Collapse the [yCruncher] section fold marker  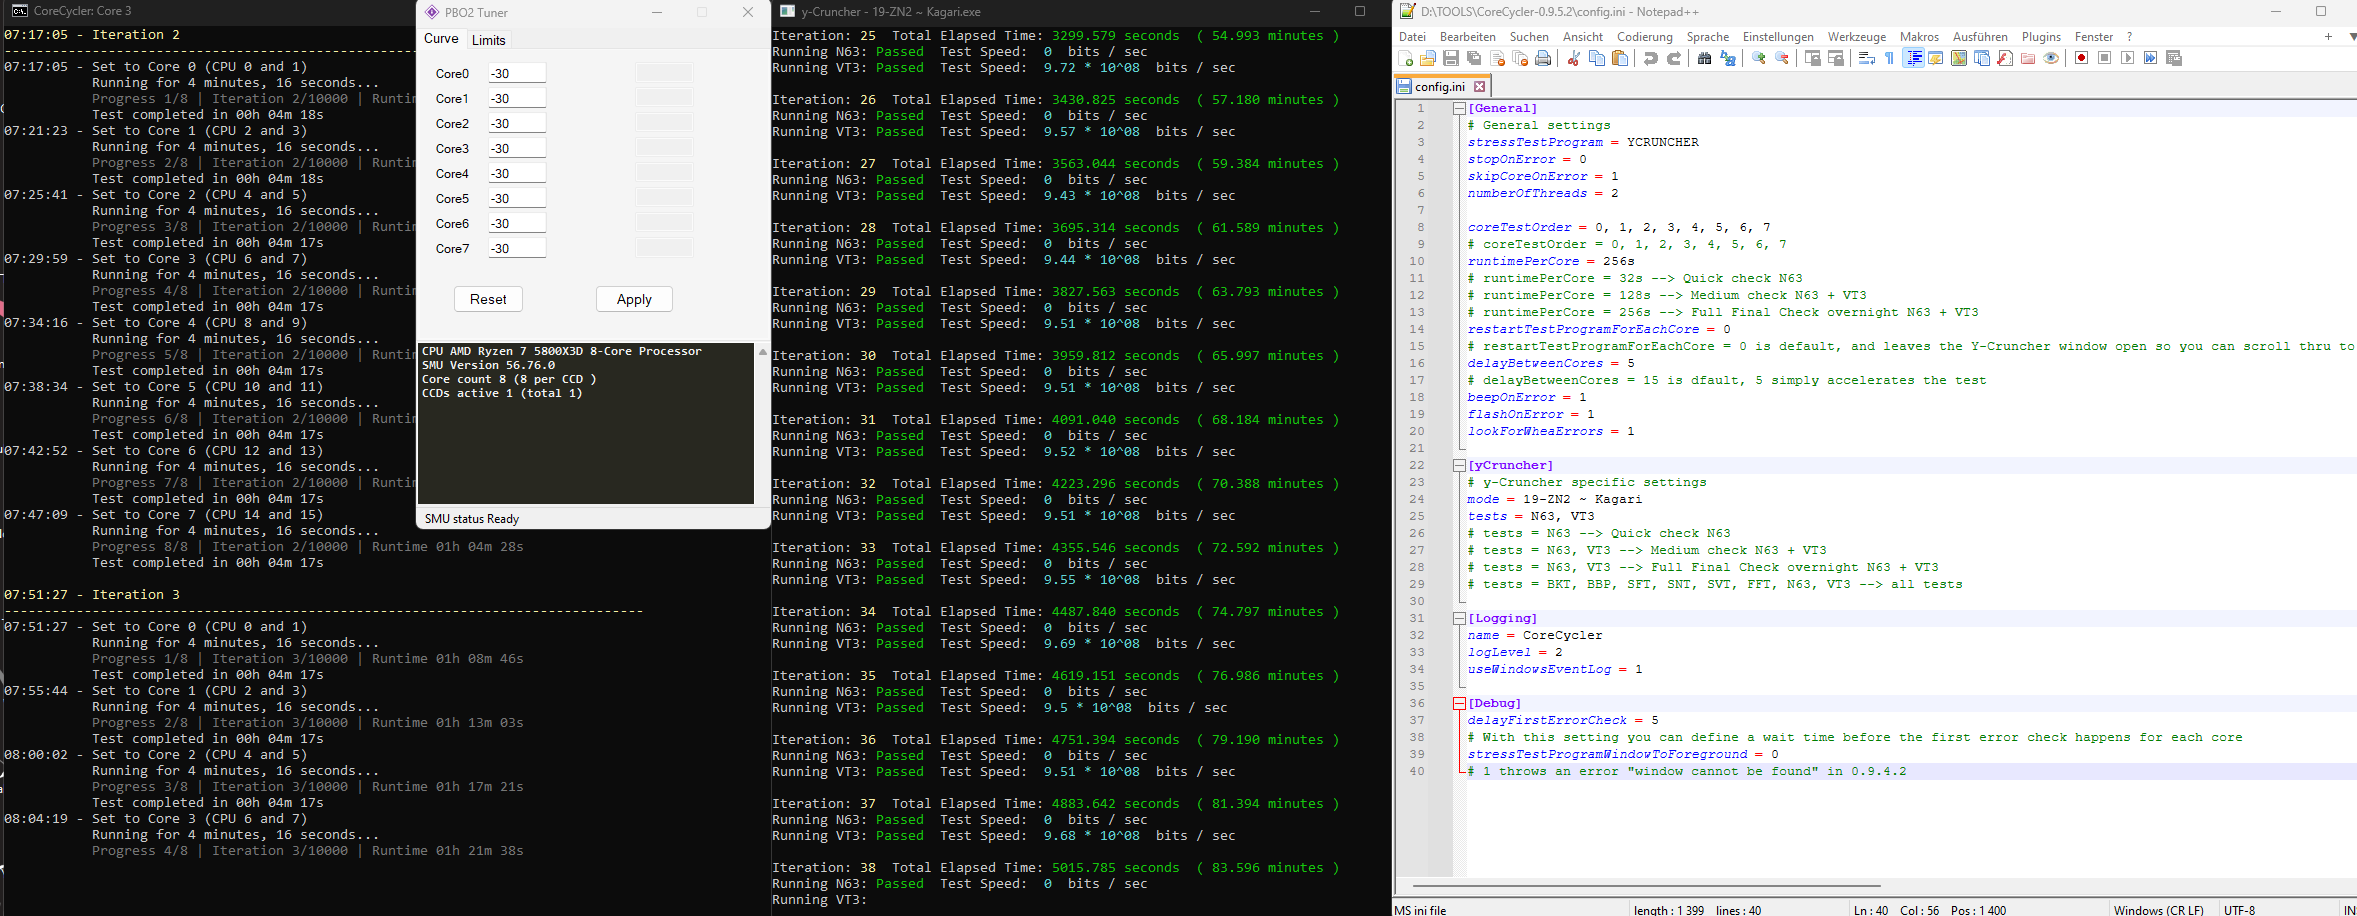(x=1459, y=465)
